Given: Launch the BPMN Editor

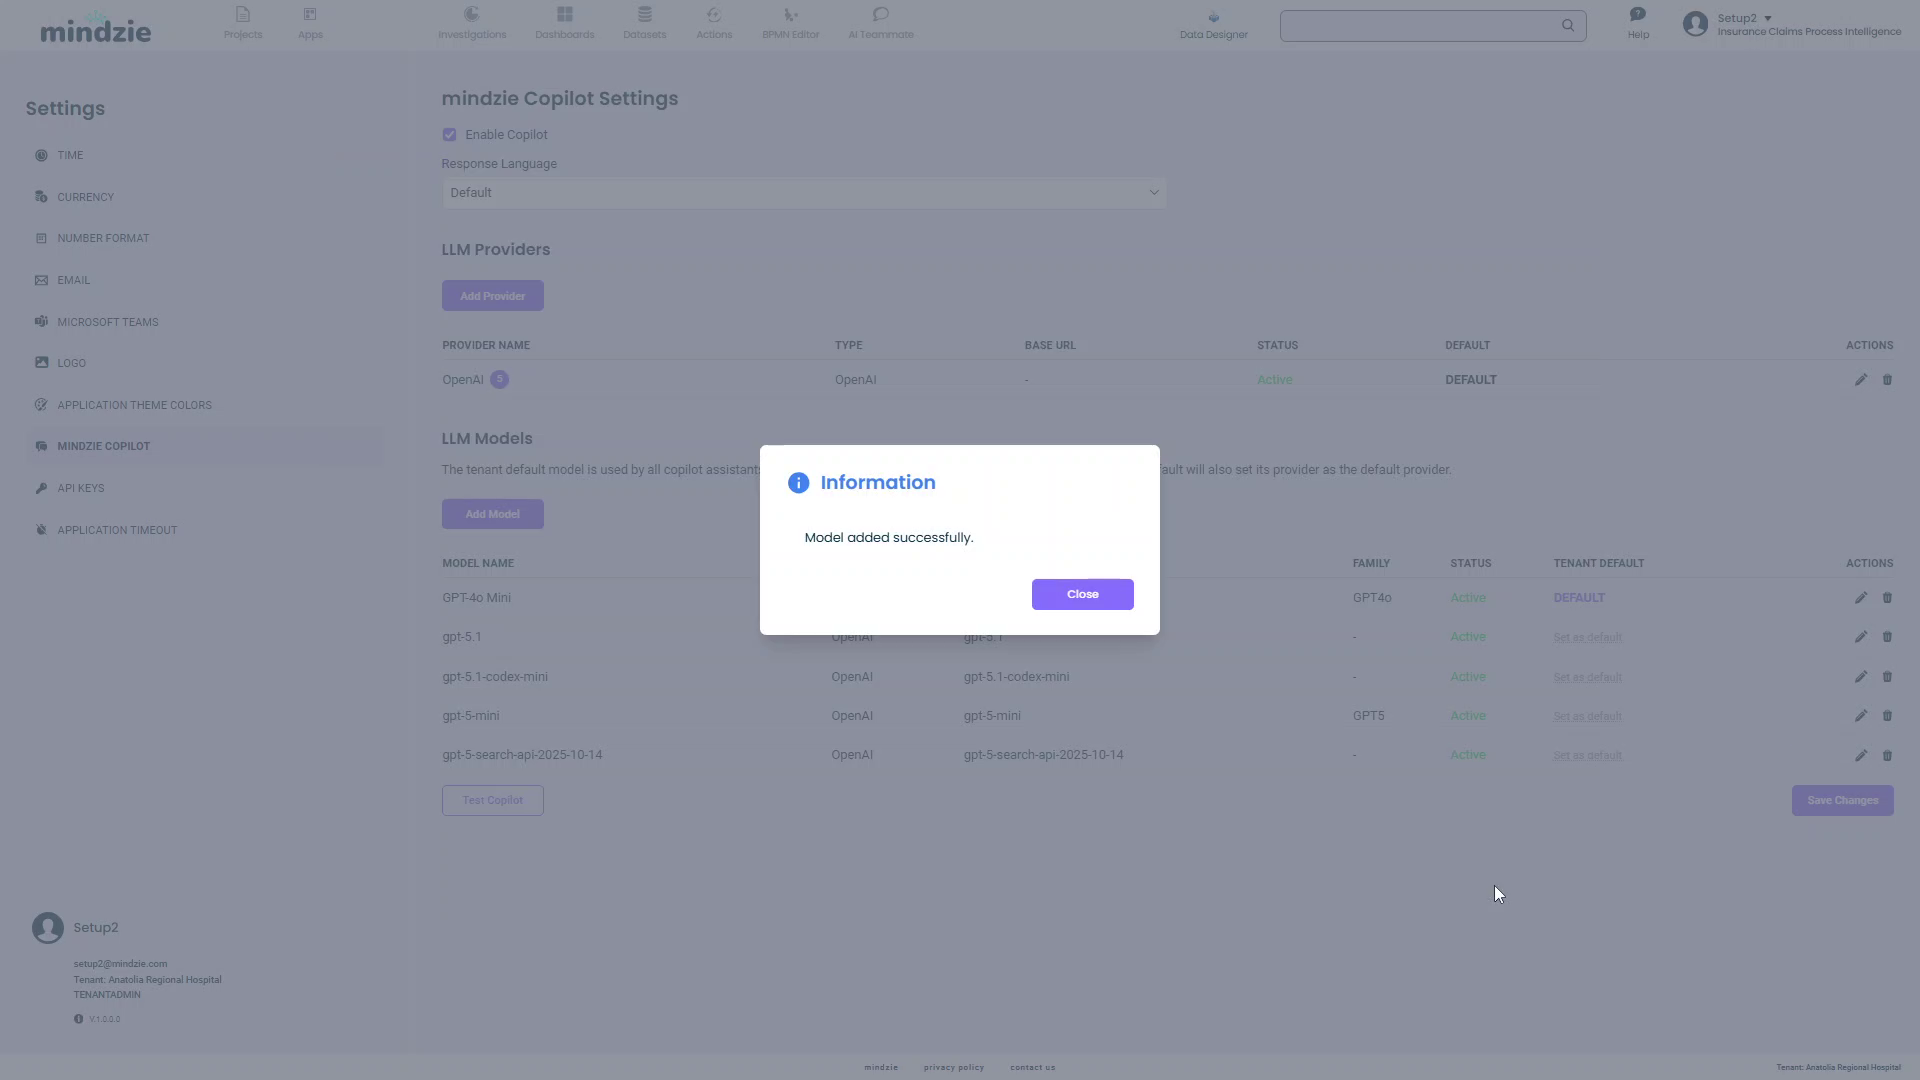Looking at the screenshot, I should [x=790, y=23].
